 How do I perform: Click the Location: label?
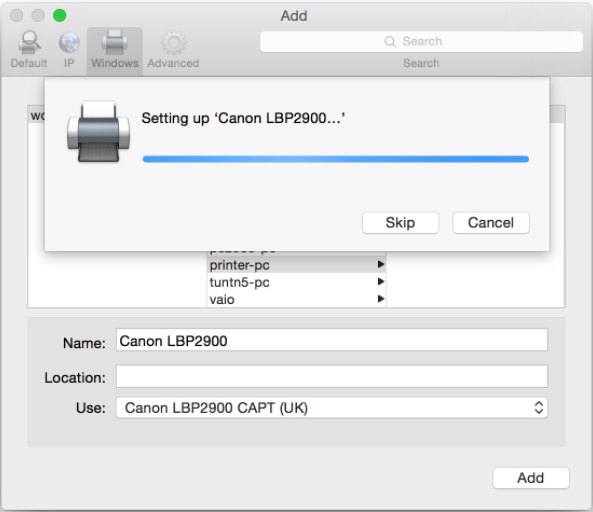tap(75, 378)
